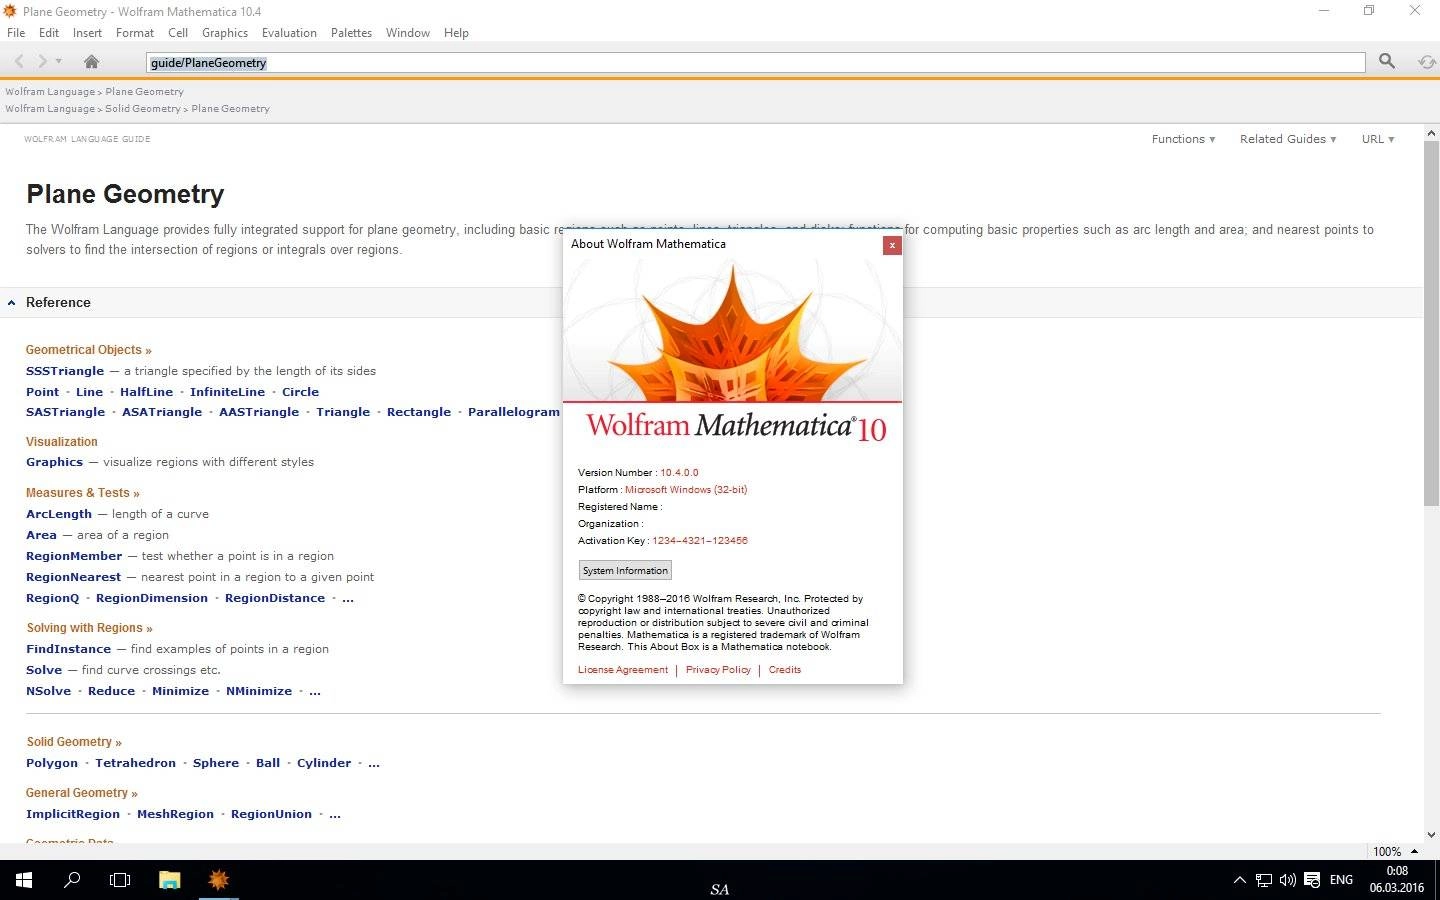Open General Geometry section link
1440x900 pixels.
[81, 793]
